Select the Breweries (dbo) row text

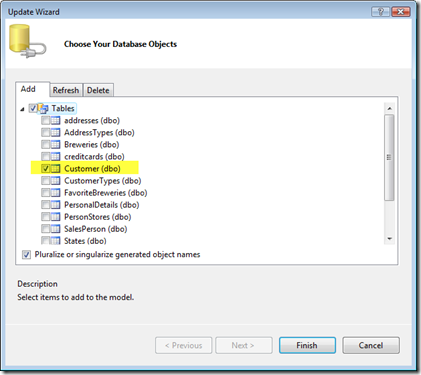92,144
